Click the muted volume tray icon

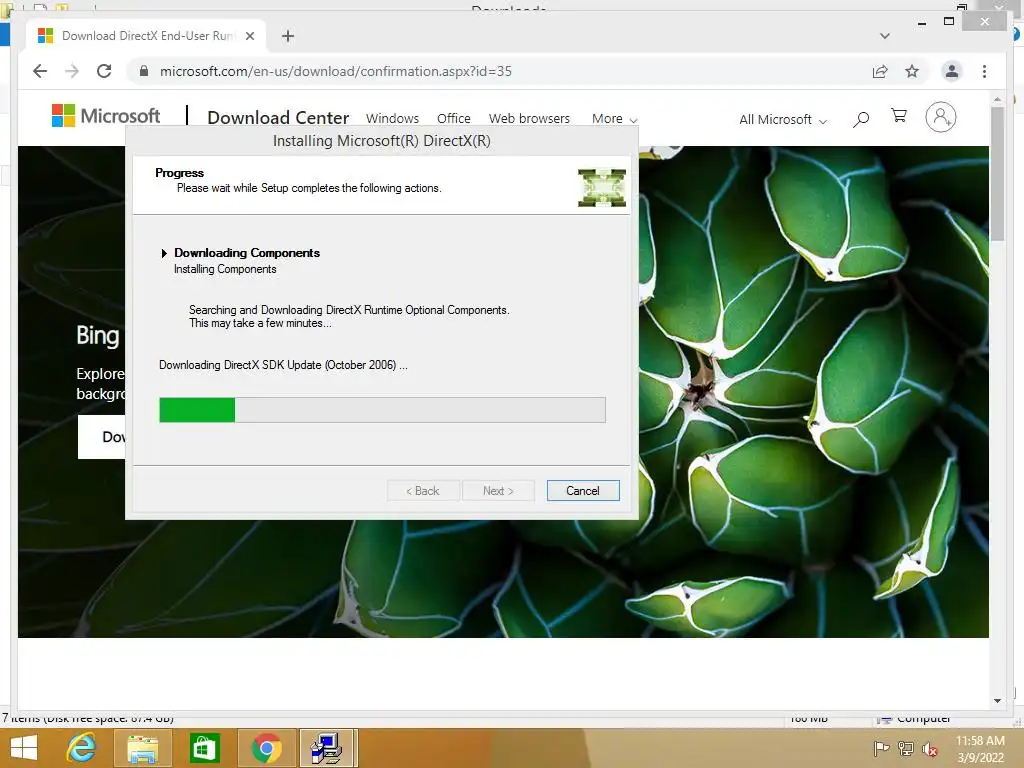(x=930, y=749)
